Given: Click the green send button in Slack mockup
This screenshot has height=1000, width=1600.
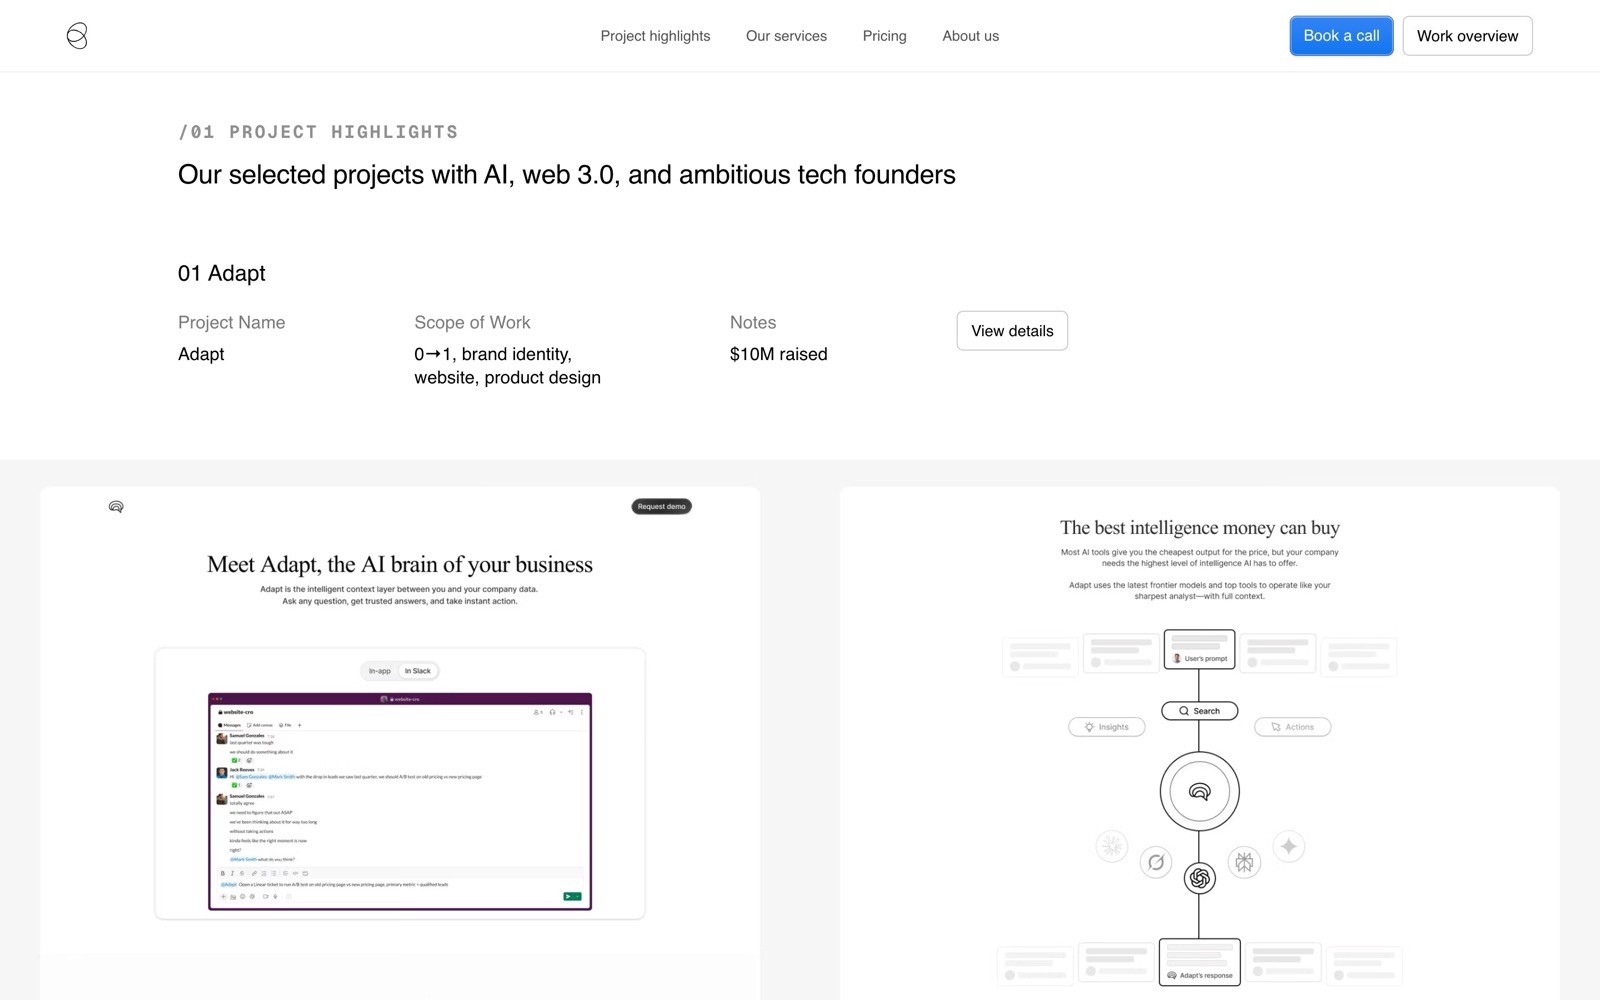Looking at the screenshot, I should 572,896.
